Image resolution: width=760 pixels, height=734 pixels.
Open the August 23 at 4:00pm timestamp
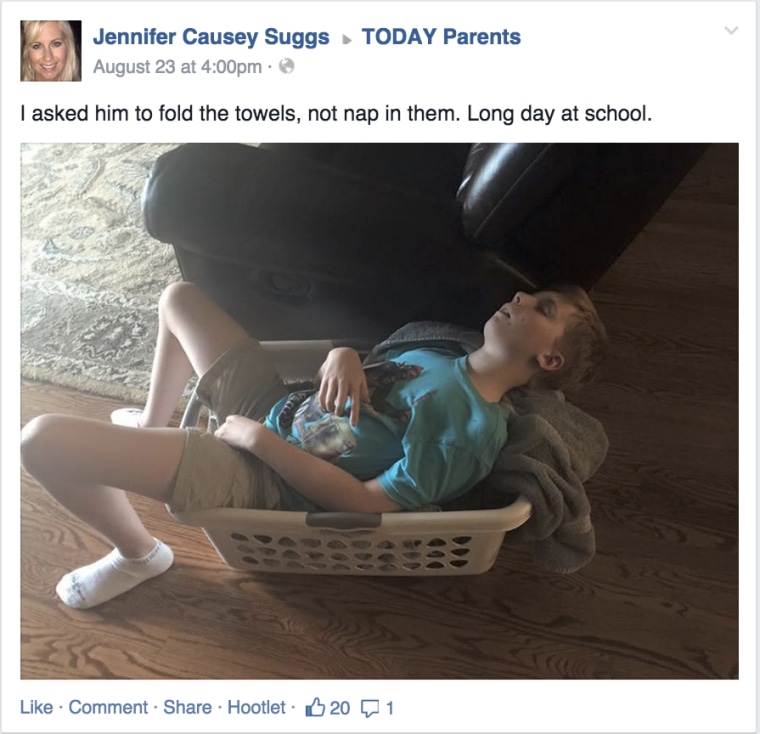pyautogui.click(x=177, y=67)
